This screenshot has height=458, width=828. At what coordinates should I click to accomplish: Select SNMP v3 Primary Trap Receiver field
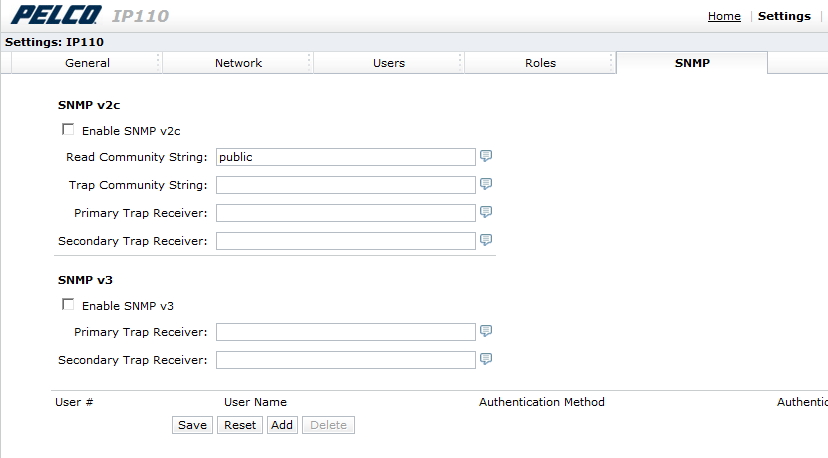pos(345,332)
